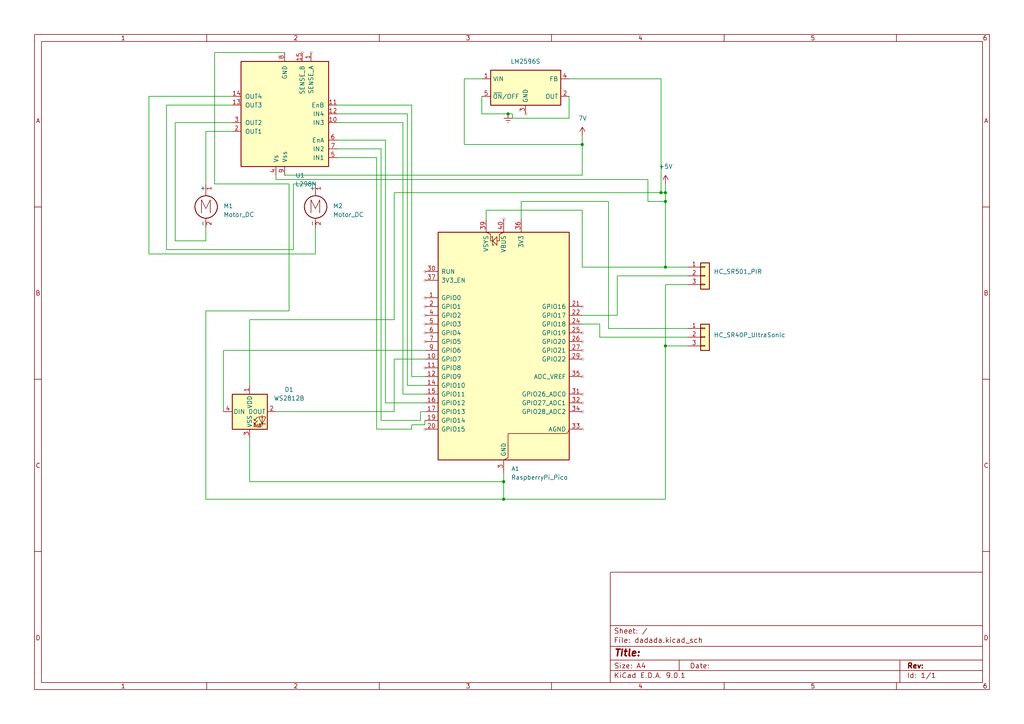The width and height of the screenshot is (1024, 724).
Task: Select the WS2812B LED symbol body
Action: 249,412
